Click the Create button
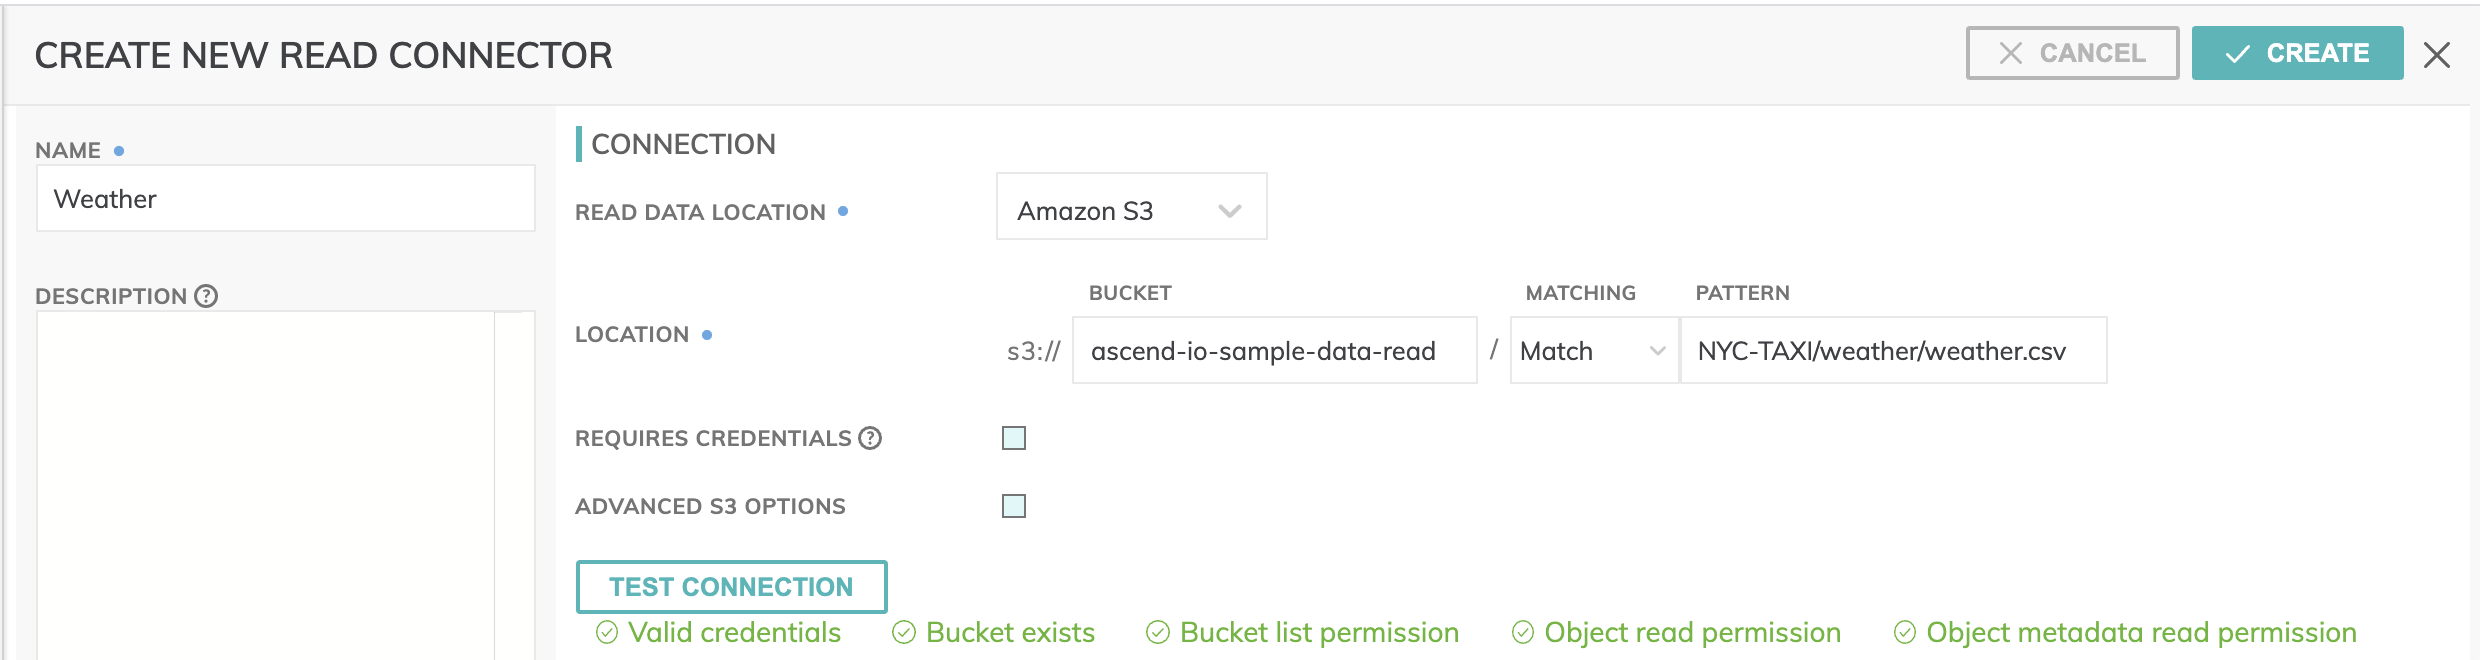 [2297, 53]
